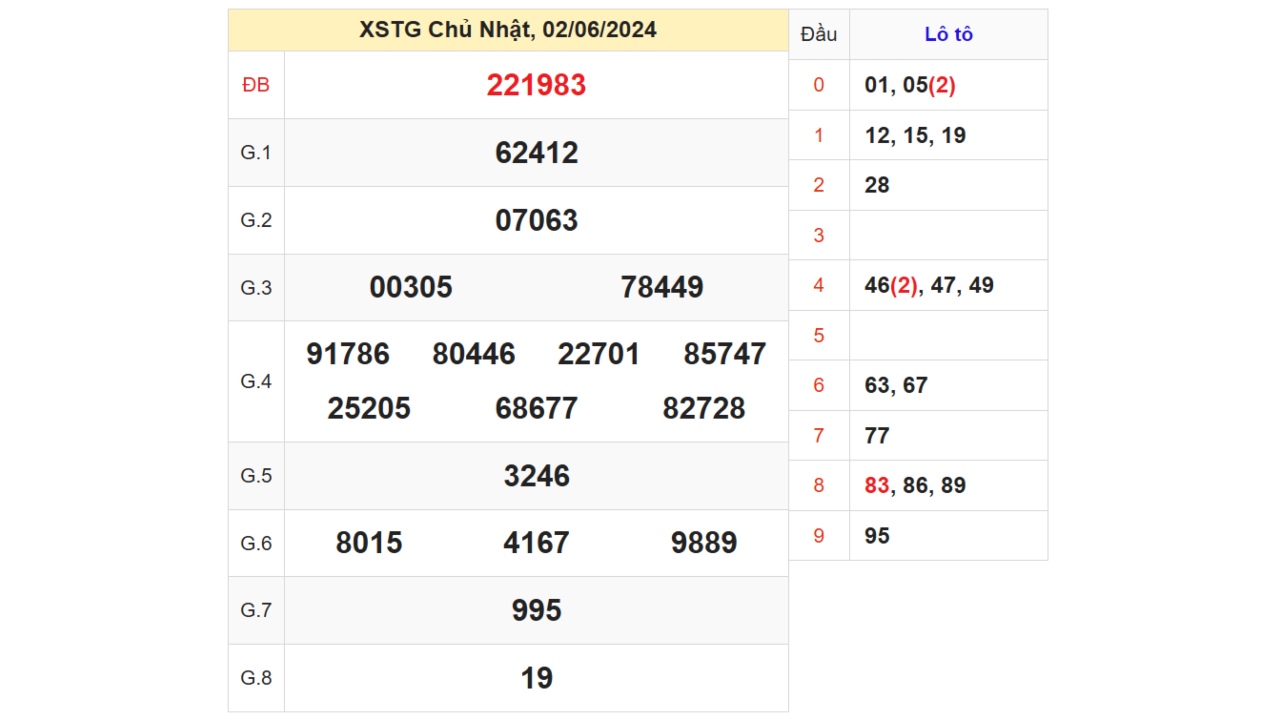Click the Lô tô column header
Viewport: 1280px width, 720px height.
(x=948, y=35)
